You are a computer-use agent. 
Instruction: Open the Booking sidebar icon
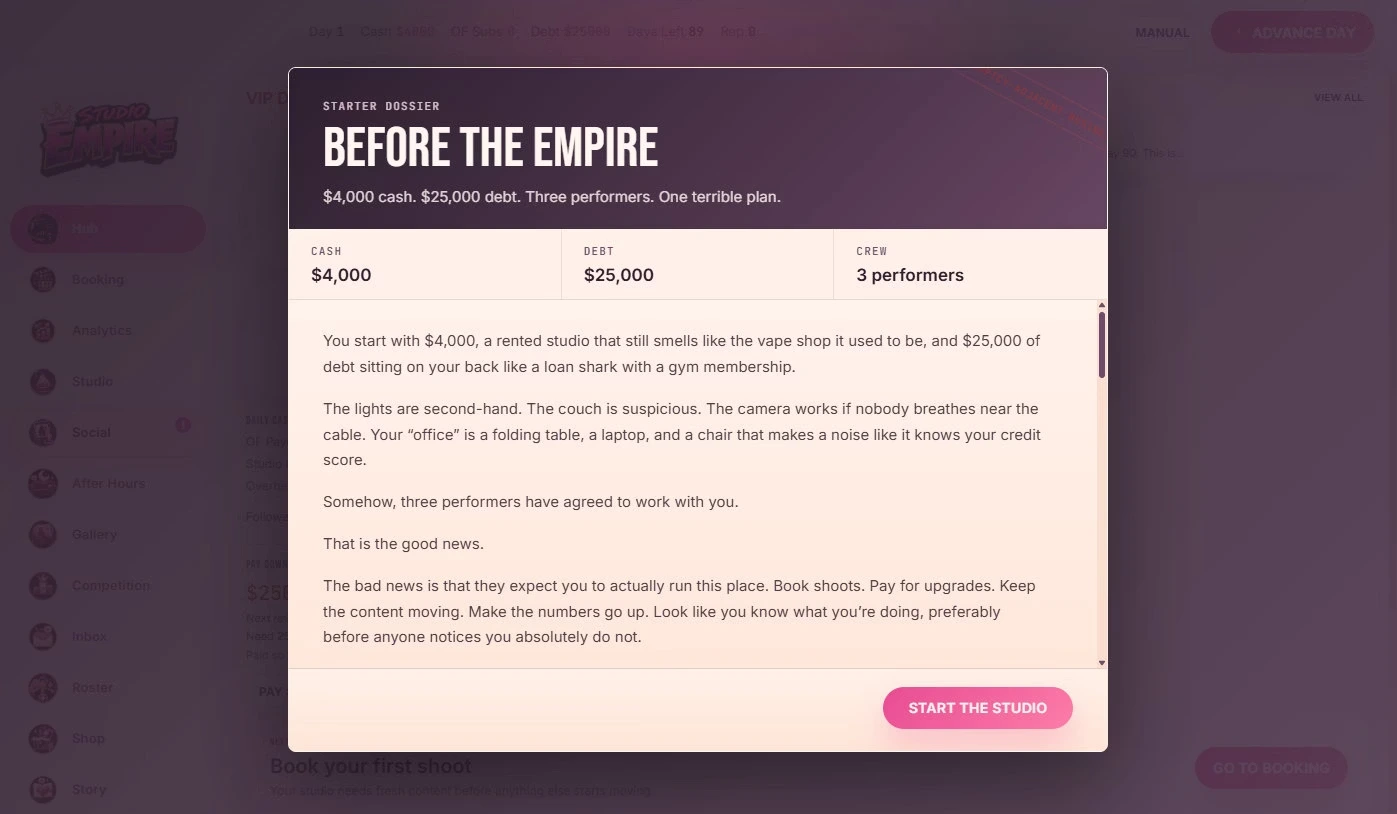pyautogui.click(x=43, y=280)
